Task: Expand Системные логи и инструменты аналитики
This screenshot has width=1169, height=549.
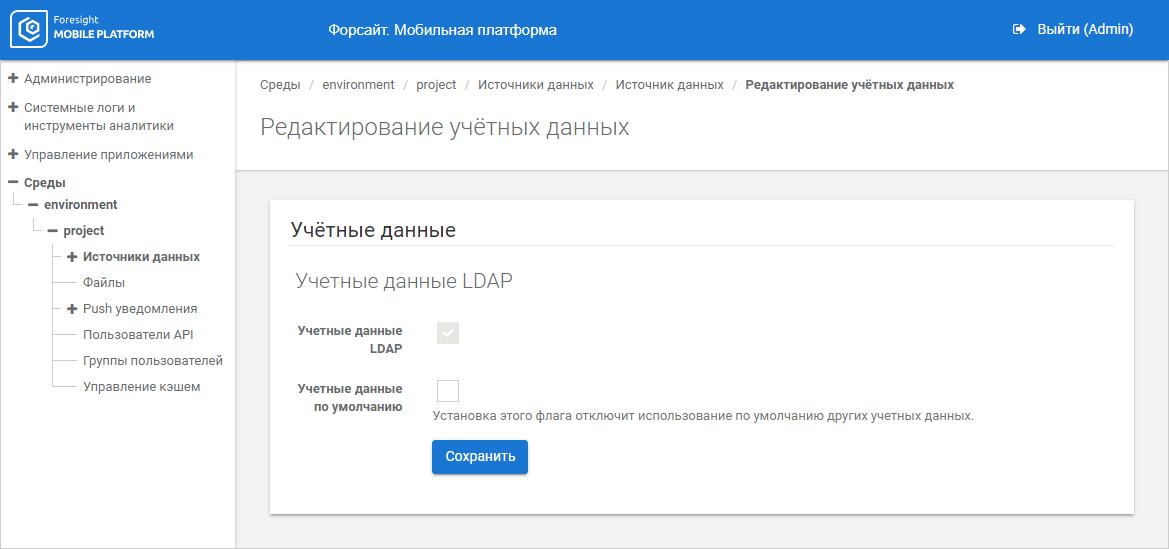Action: pos(13,107)
